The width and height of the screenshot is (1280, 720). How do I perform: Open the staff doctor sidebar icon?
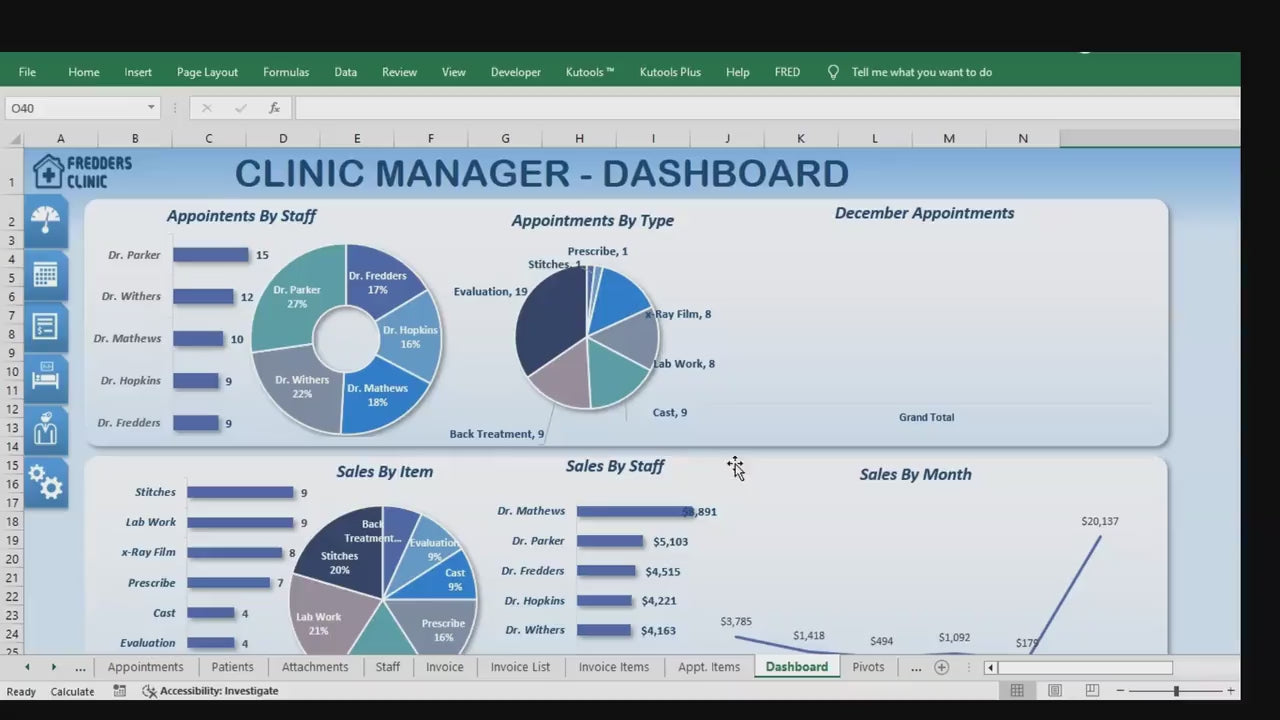(x=46, y=431)
